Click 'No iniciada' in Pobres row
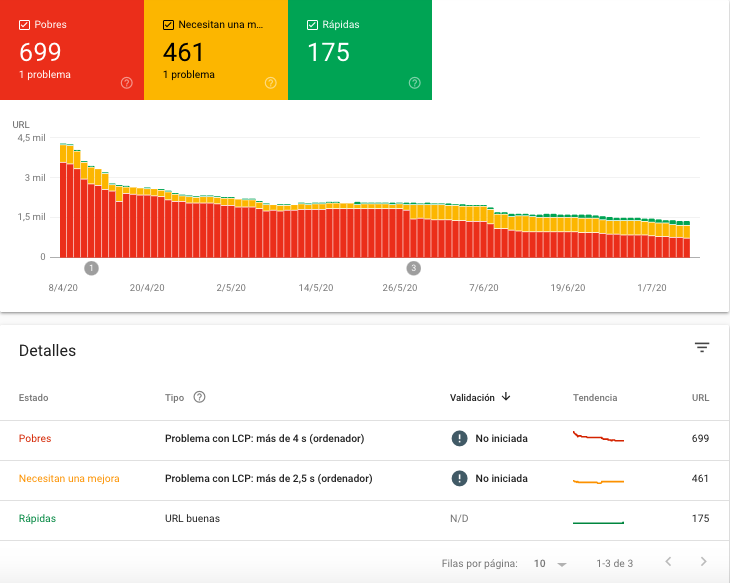The height and width of the screenshot is (583, 730). (x=501, y=438)
